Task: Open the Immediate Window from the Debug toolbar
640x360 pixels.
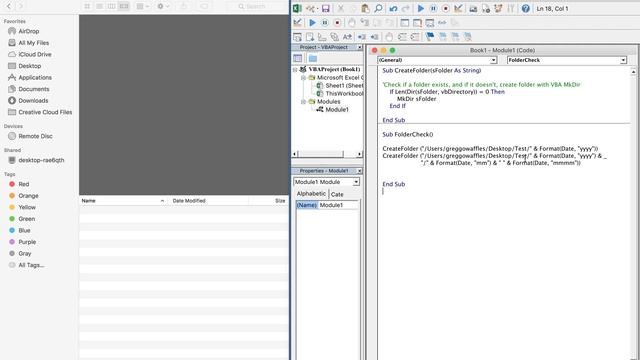Action: 417,22
